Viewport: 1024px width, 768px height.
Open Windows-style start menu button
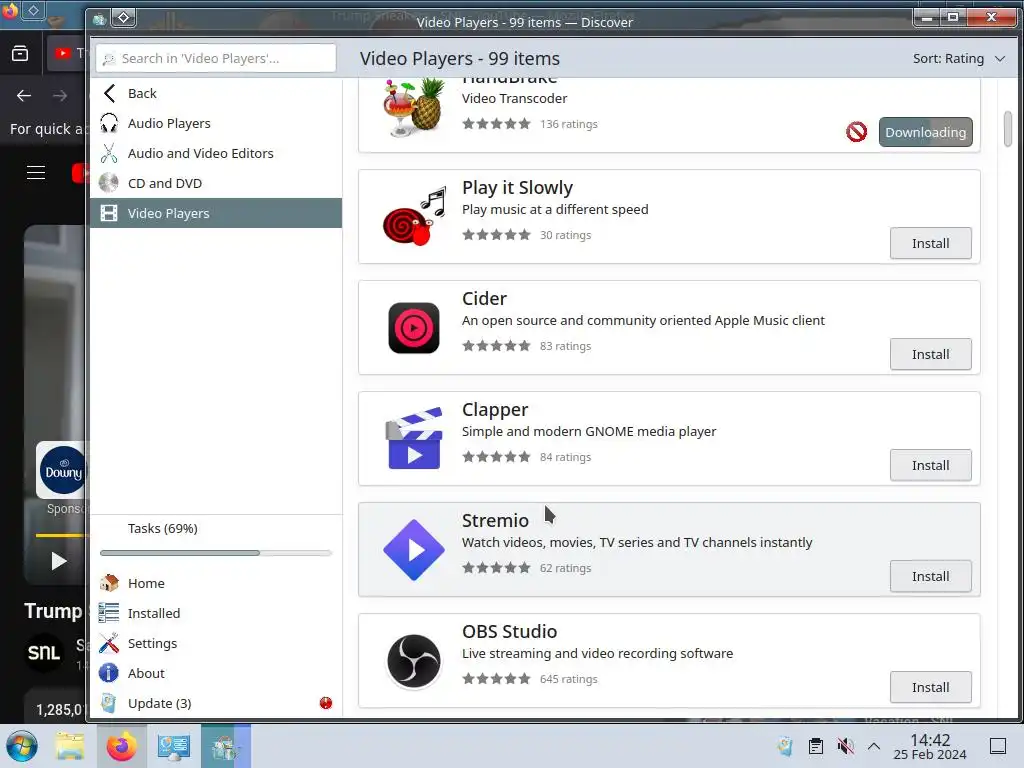pos(22,746)
